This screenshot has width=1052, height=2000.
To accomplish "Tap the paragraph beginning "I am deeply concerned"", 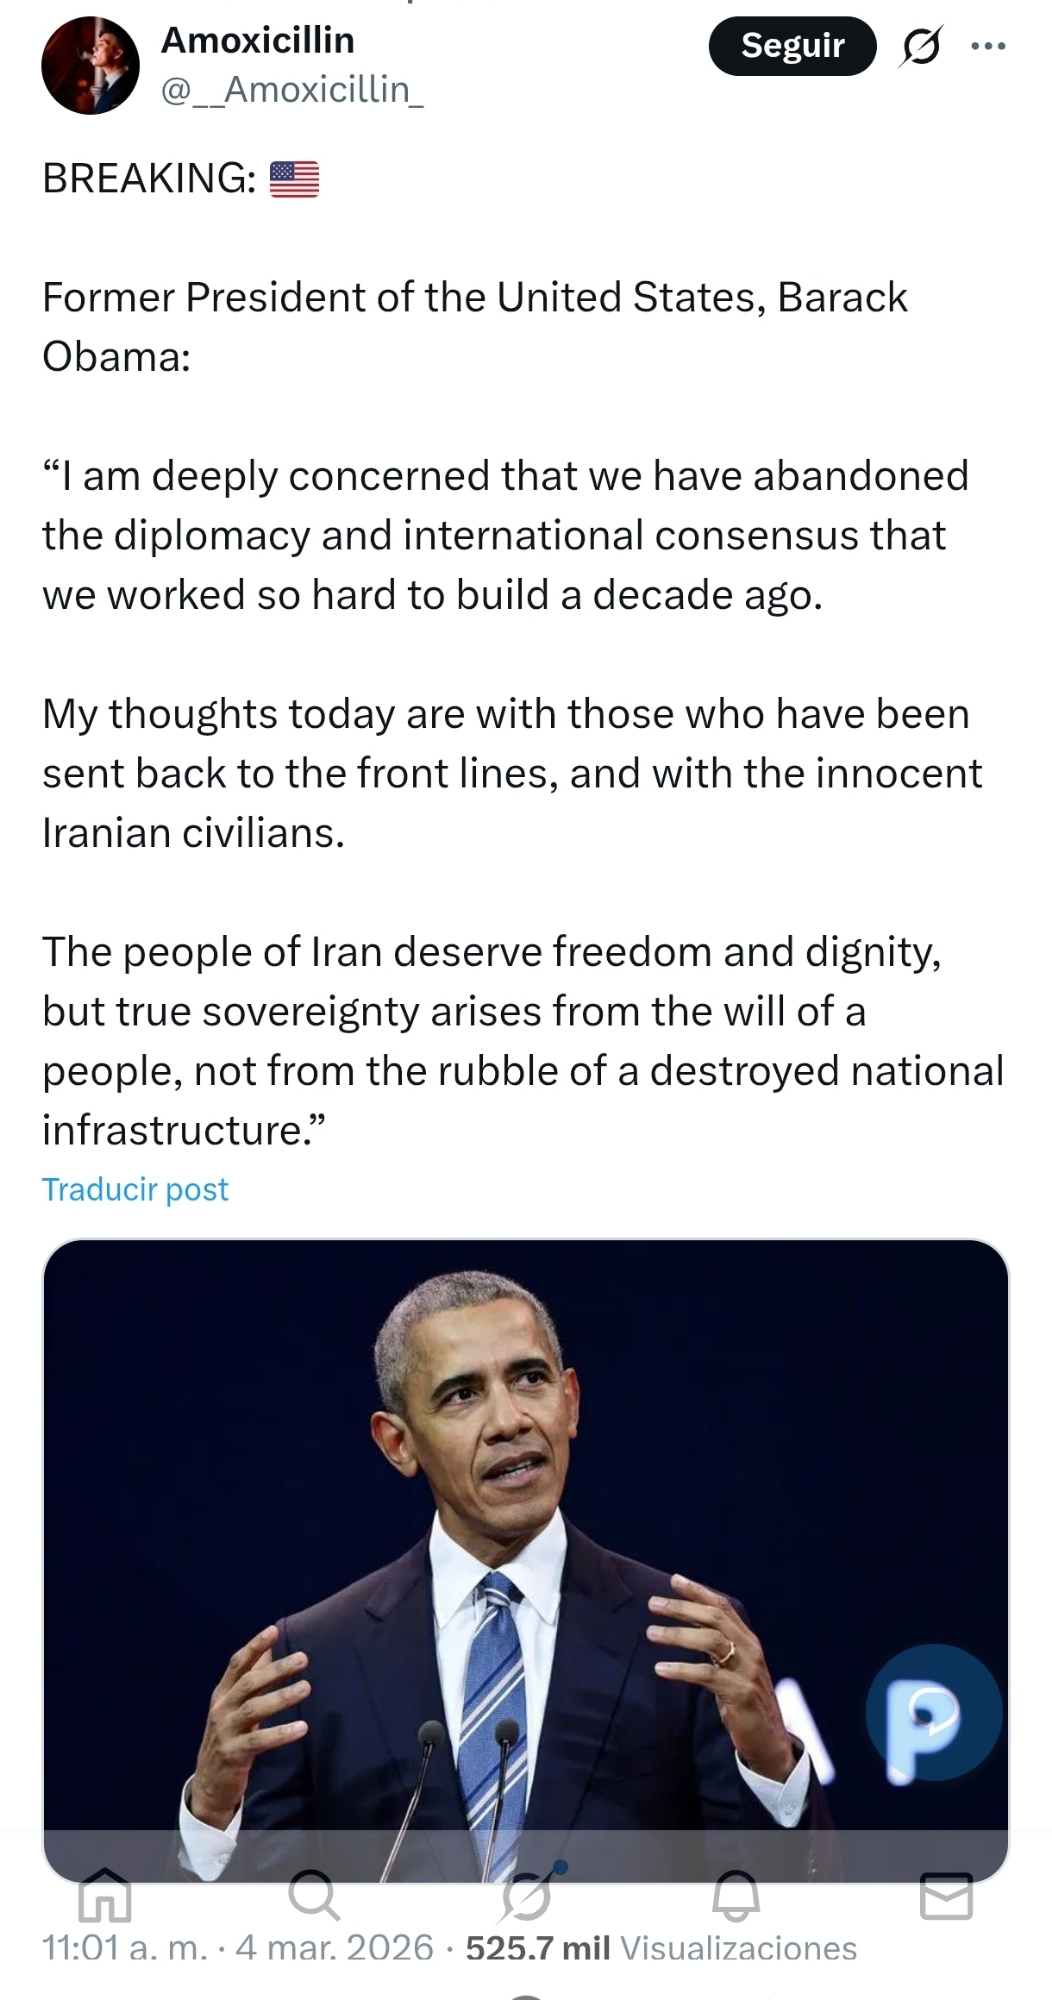I will point(505,535).
